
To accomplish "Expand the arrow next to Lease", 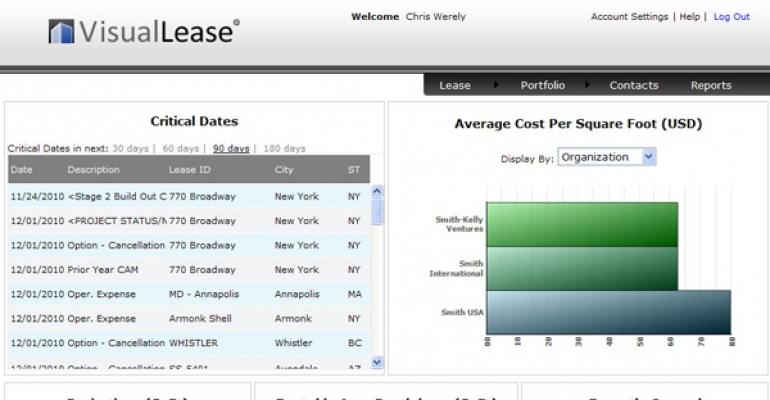I will coord(496,84).
